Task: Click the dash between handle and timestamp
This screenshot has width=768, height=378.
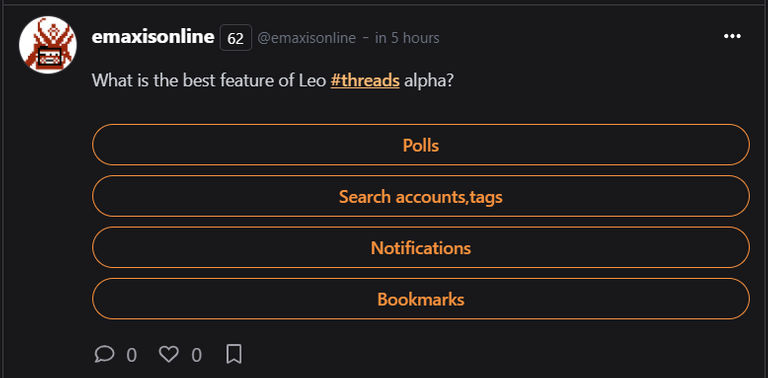Action: coord(365,38)
